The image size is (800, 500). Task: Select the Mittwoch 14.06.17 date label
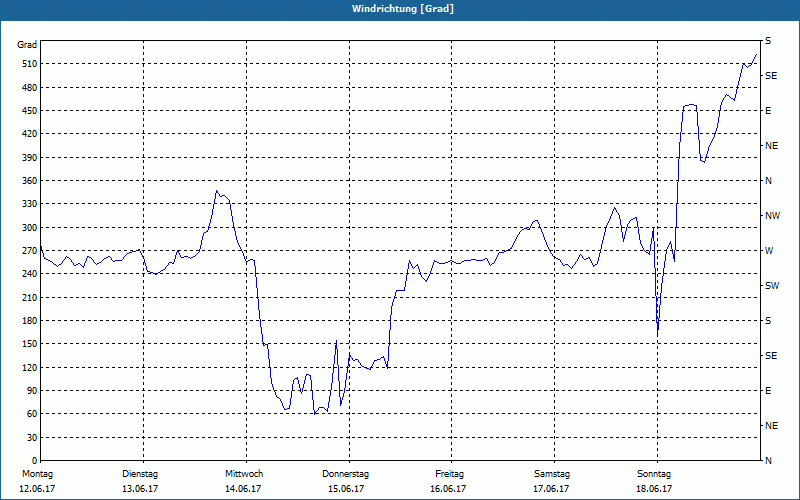(243, 481)
